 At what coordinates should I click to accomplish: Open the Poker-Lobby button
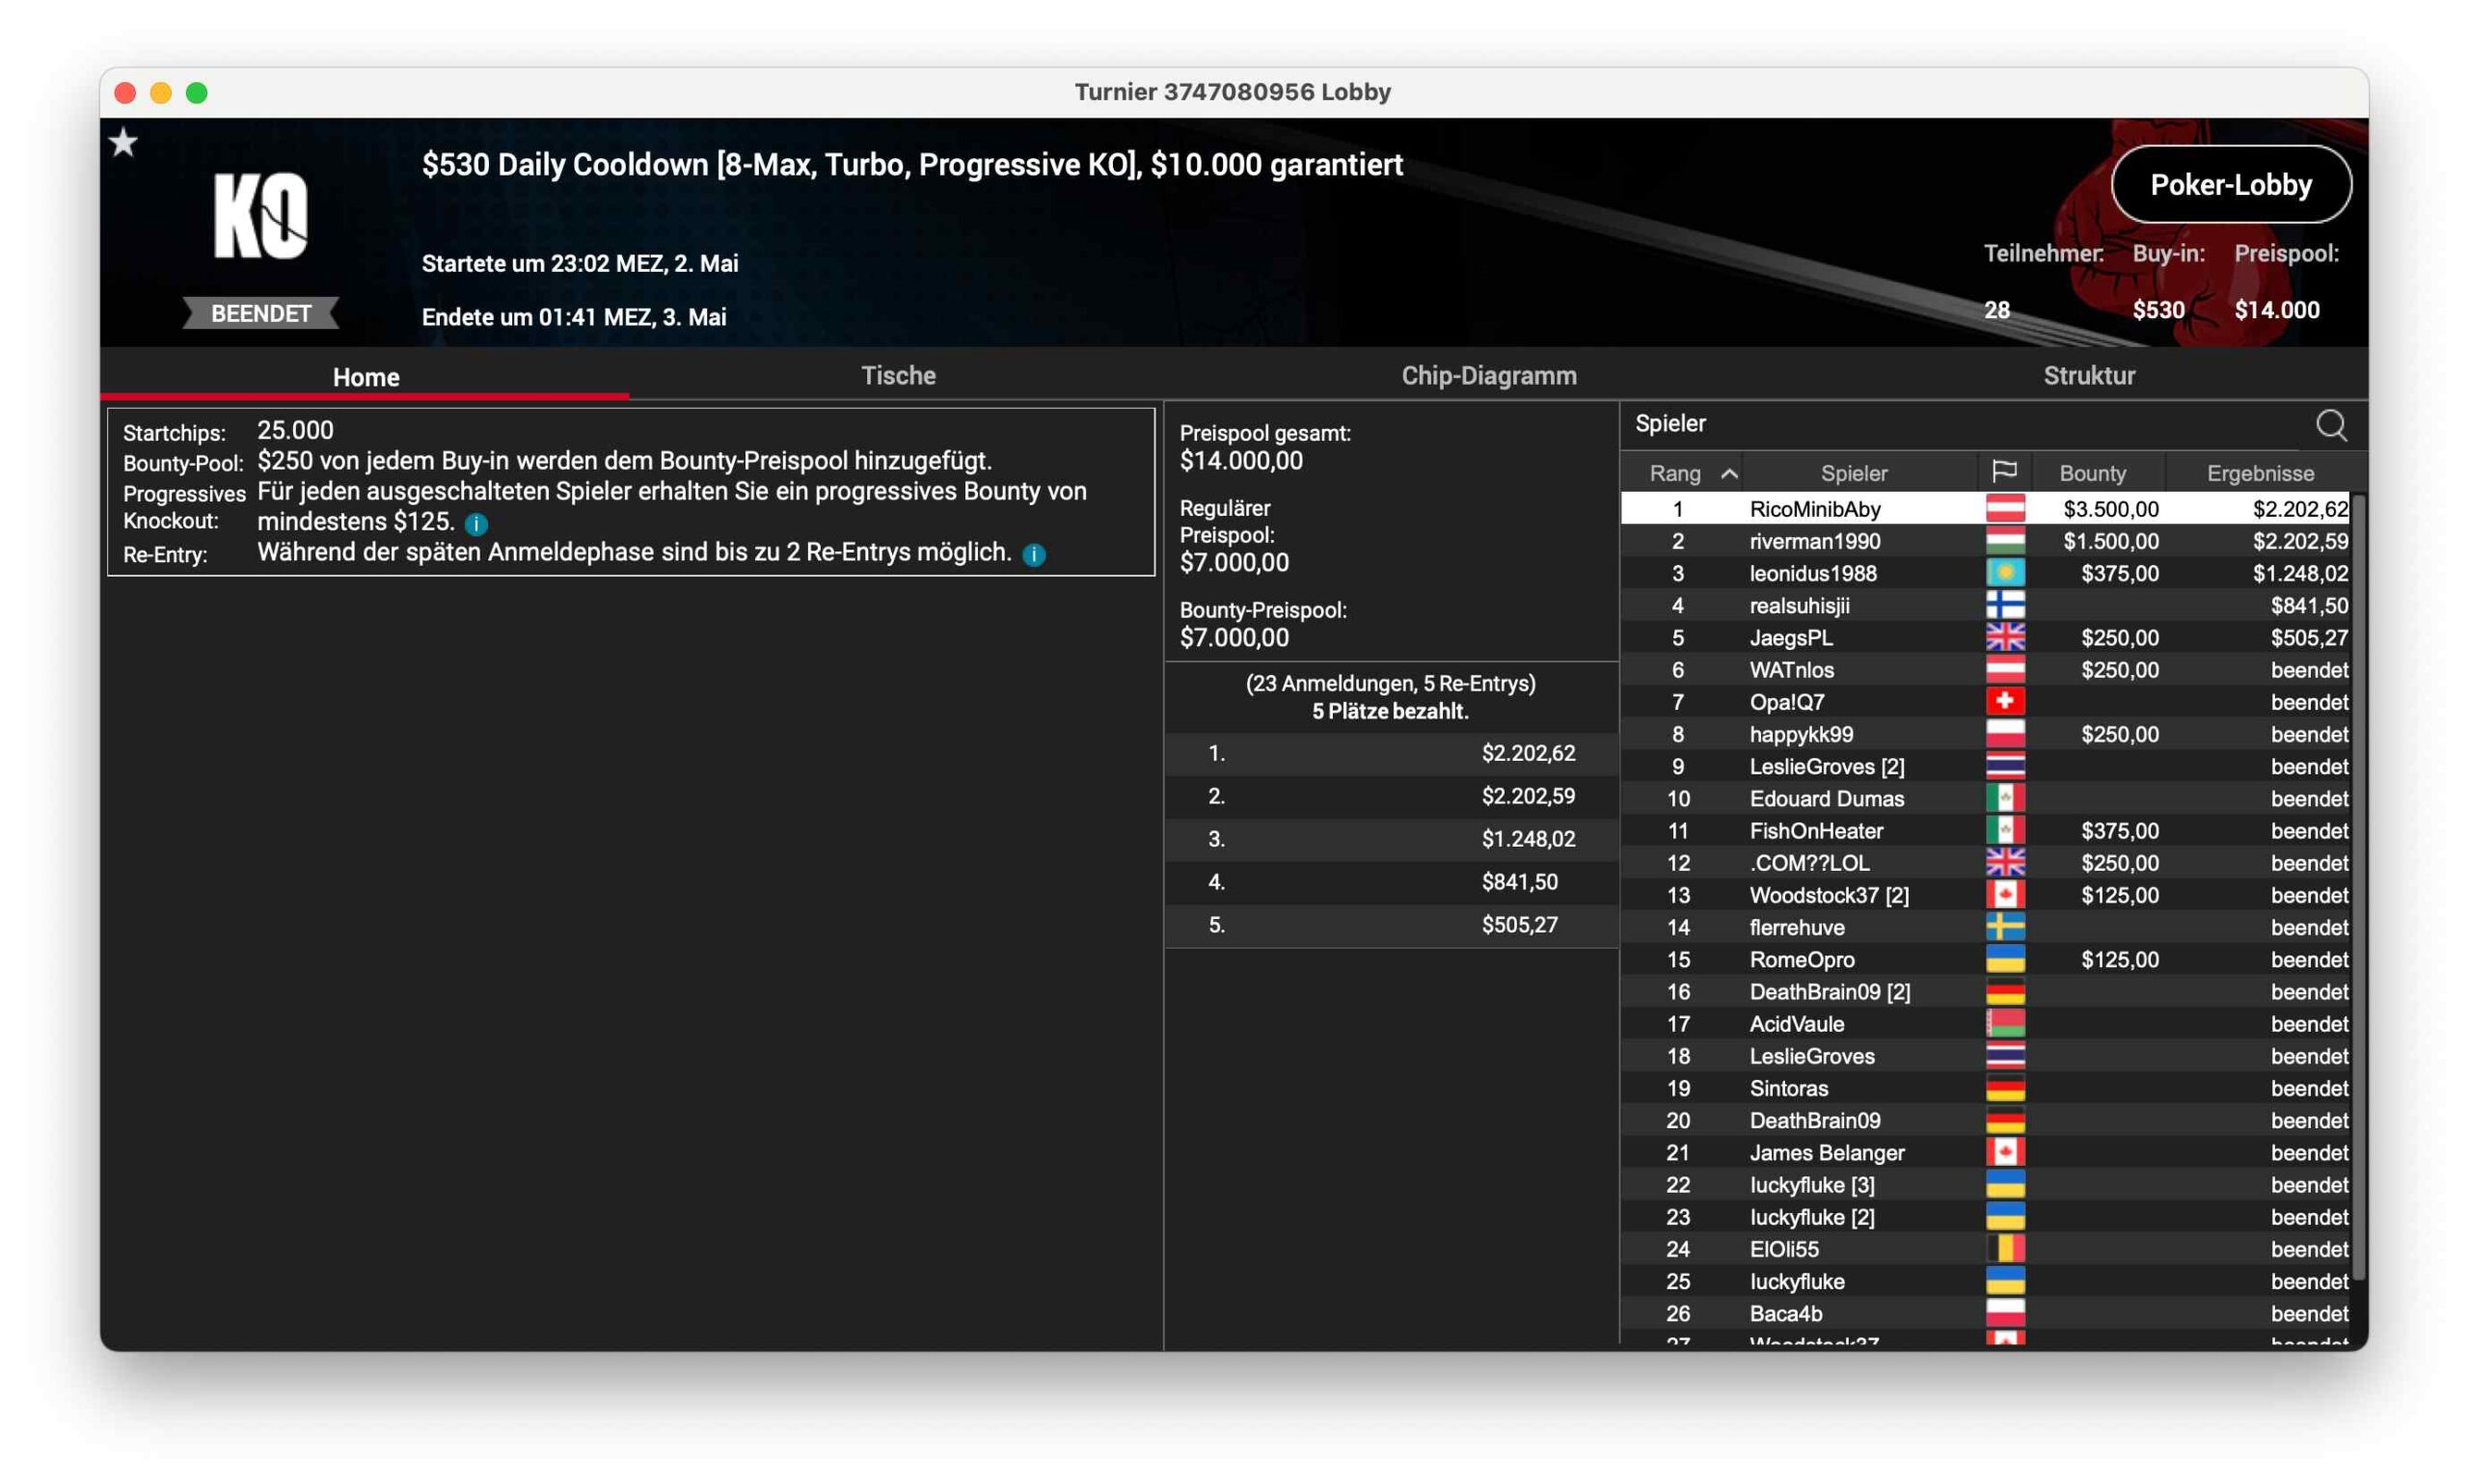click(x=2230, y=185)
